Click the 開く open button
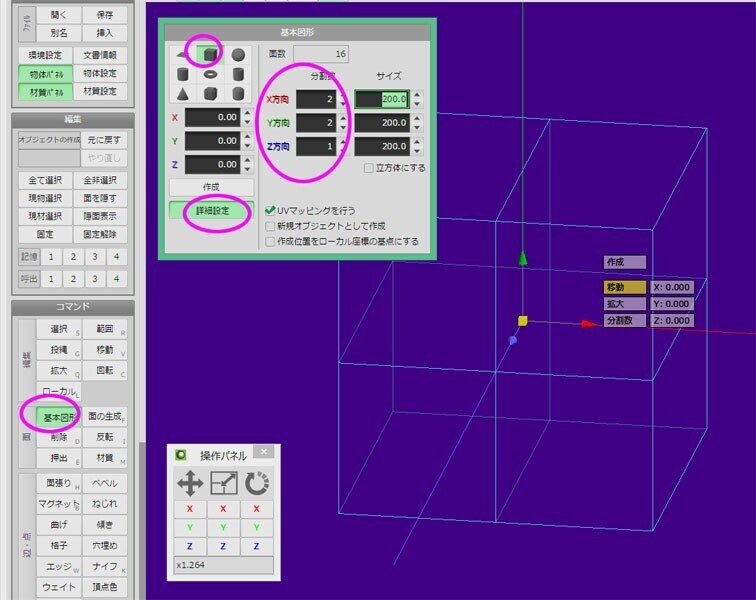Viewport: 756px width, 600px height. [x=59, y=15]
